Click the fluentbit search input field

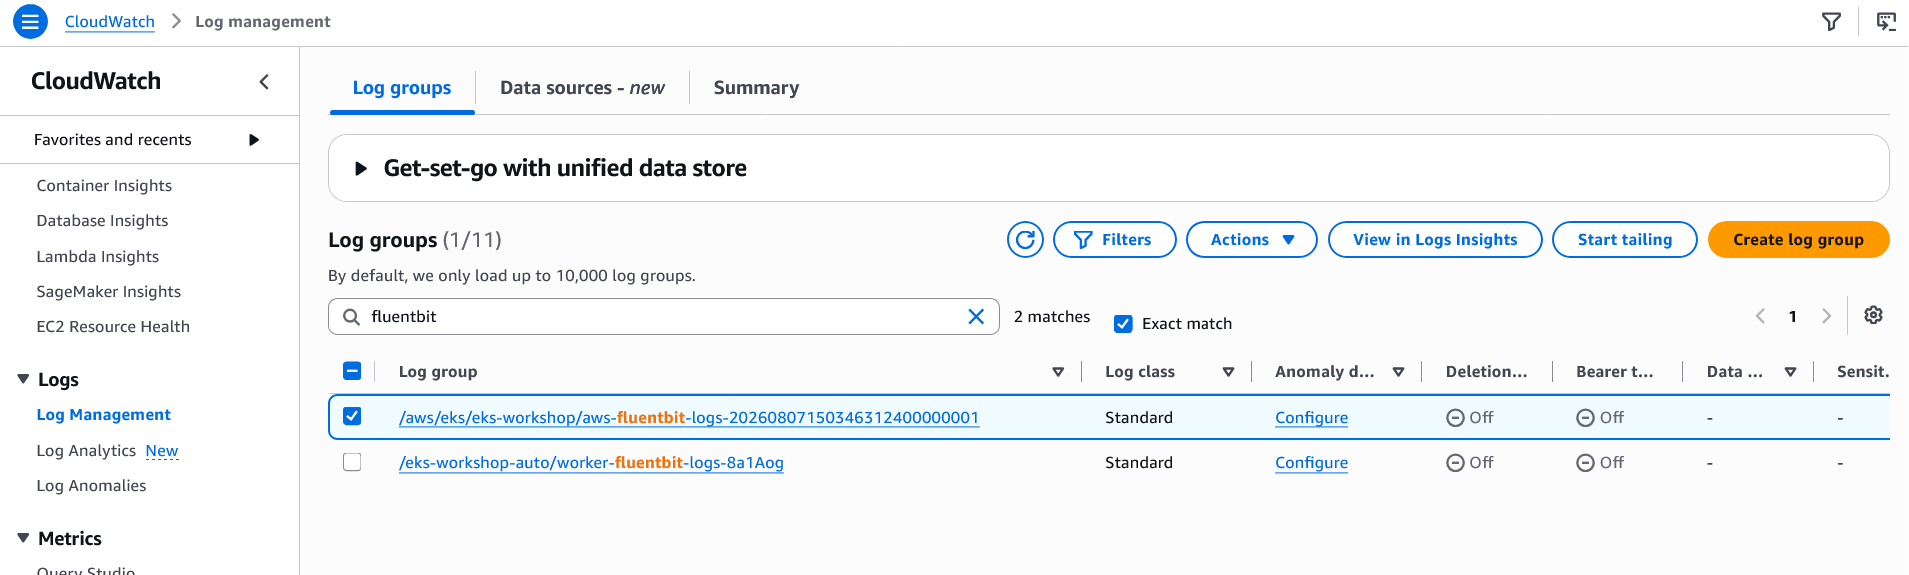point(664,317)
